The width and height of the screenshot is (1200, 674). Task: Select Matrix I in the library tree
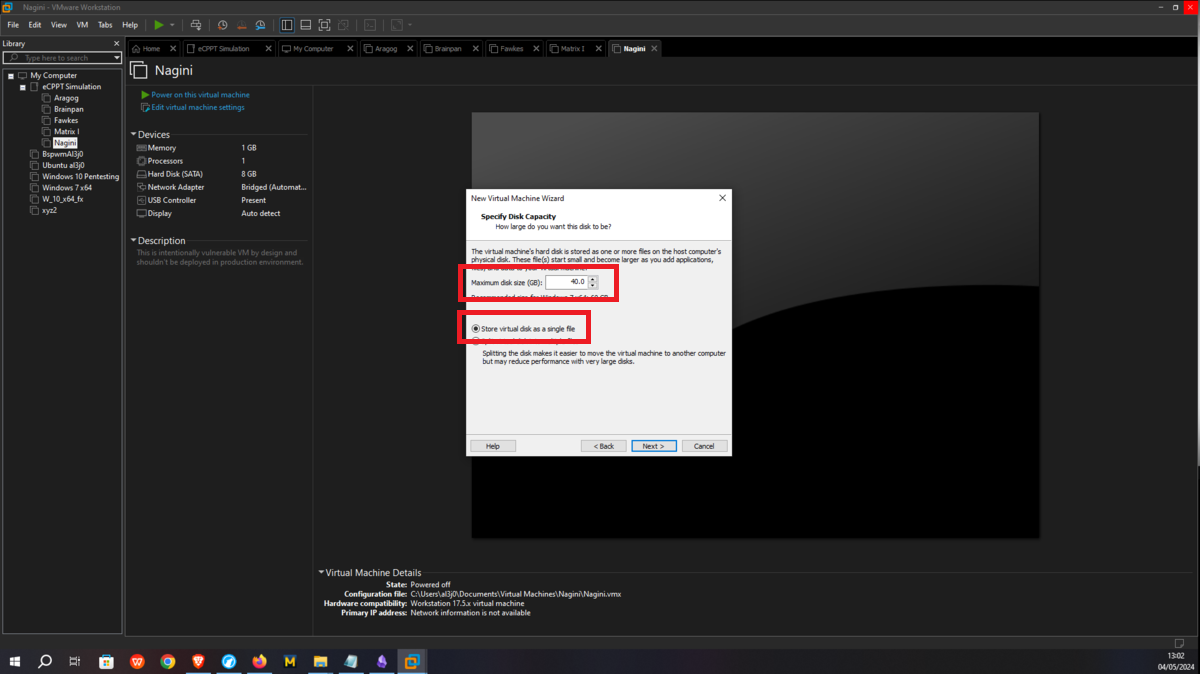pos(67,131)
